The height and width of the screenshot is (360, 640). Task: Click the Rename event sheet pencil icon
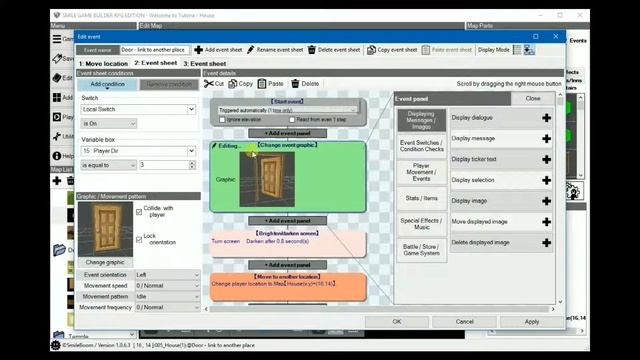click(251, 50)
